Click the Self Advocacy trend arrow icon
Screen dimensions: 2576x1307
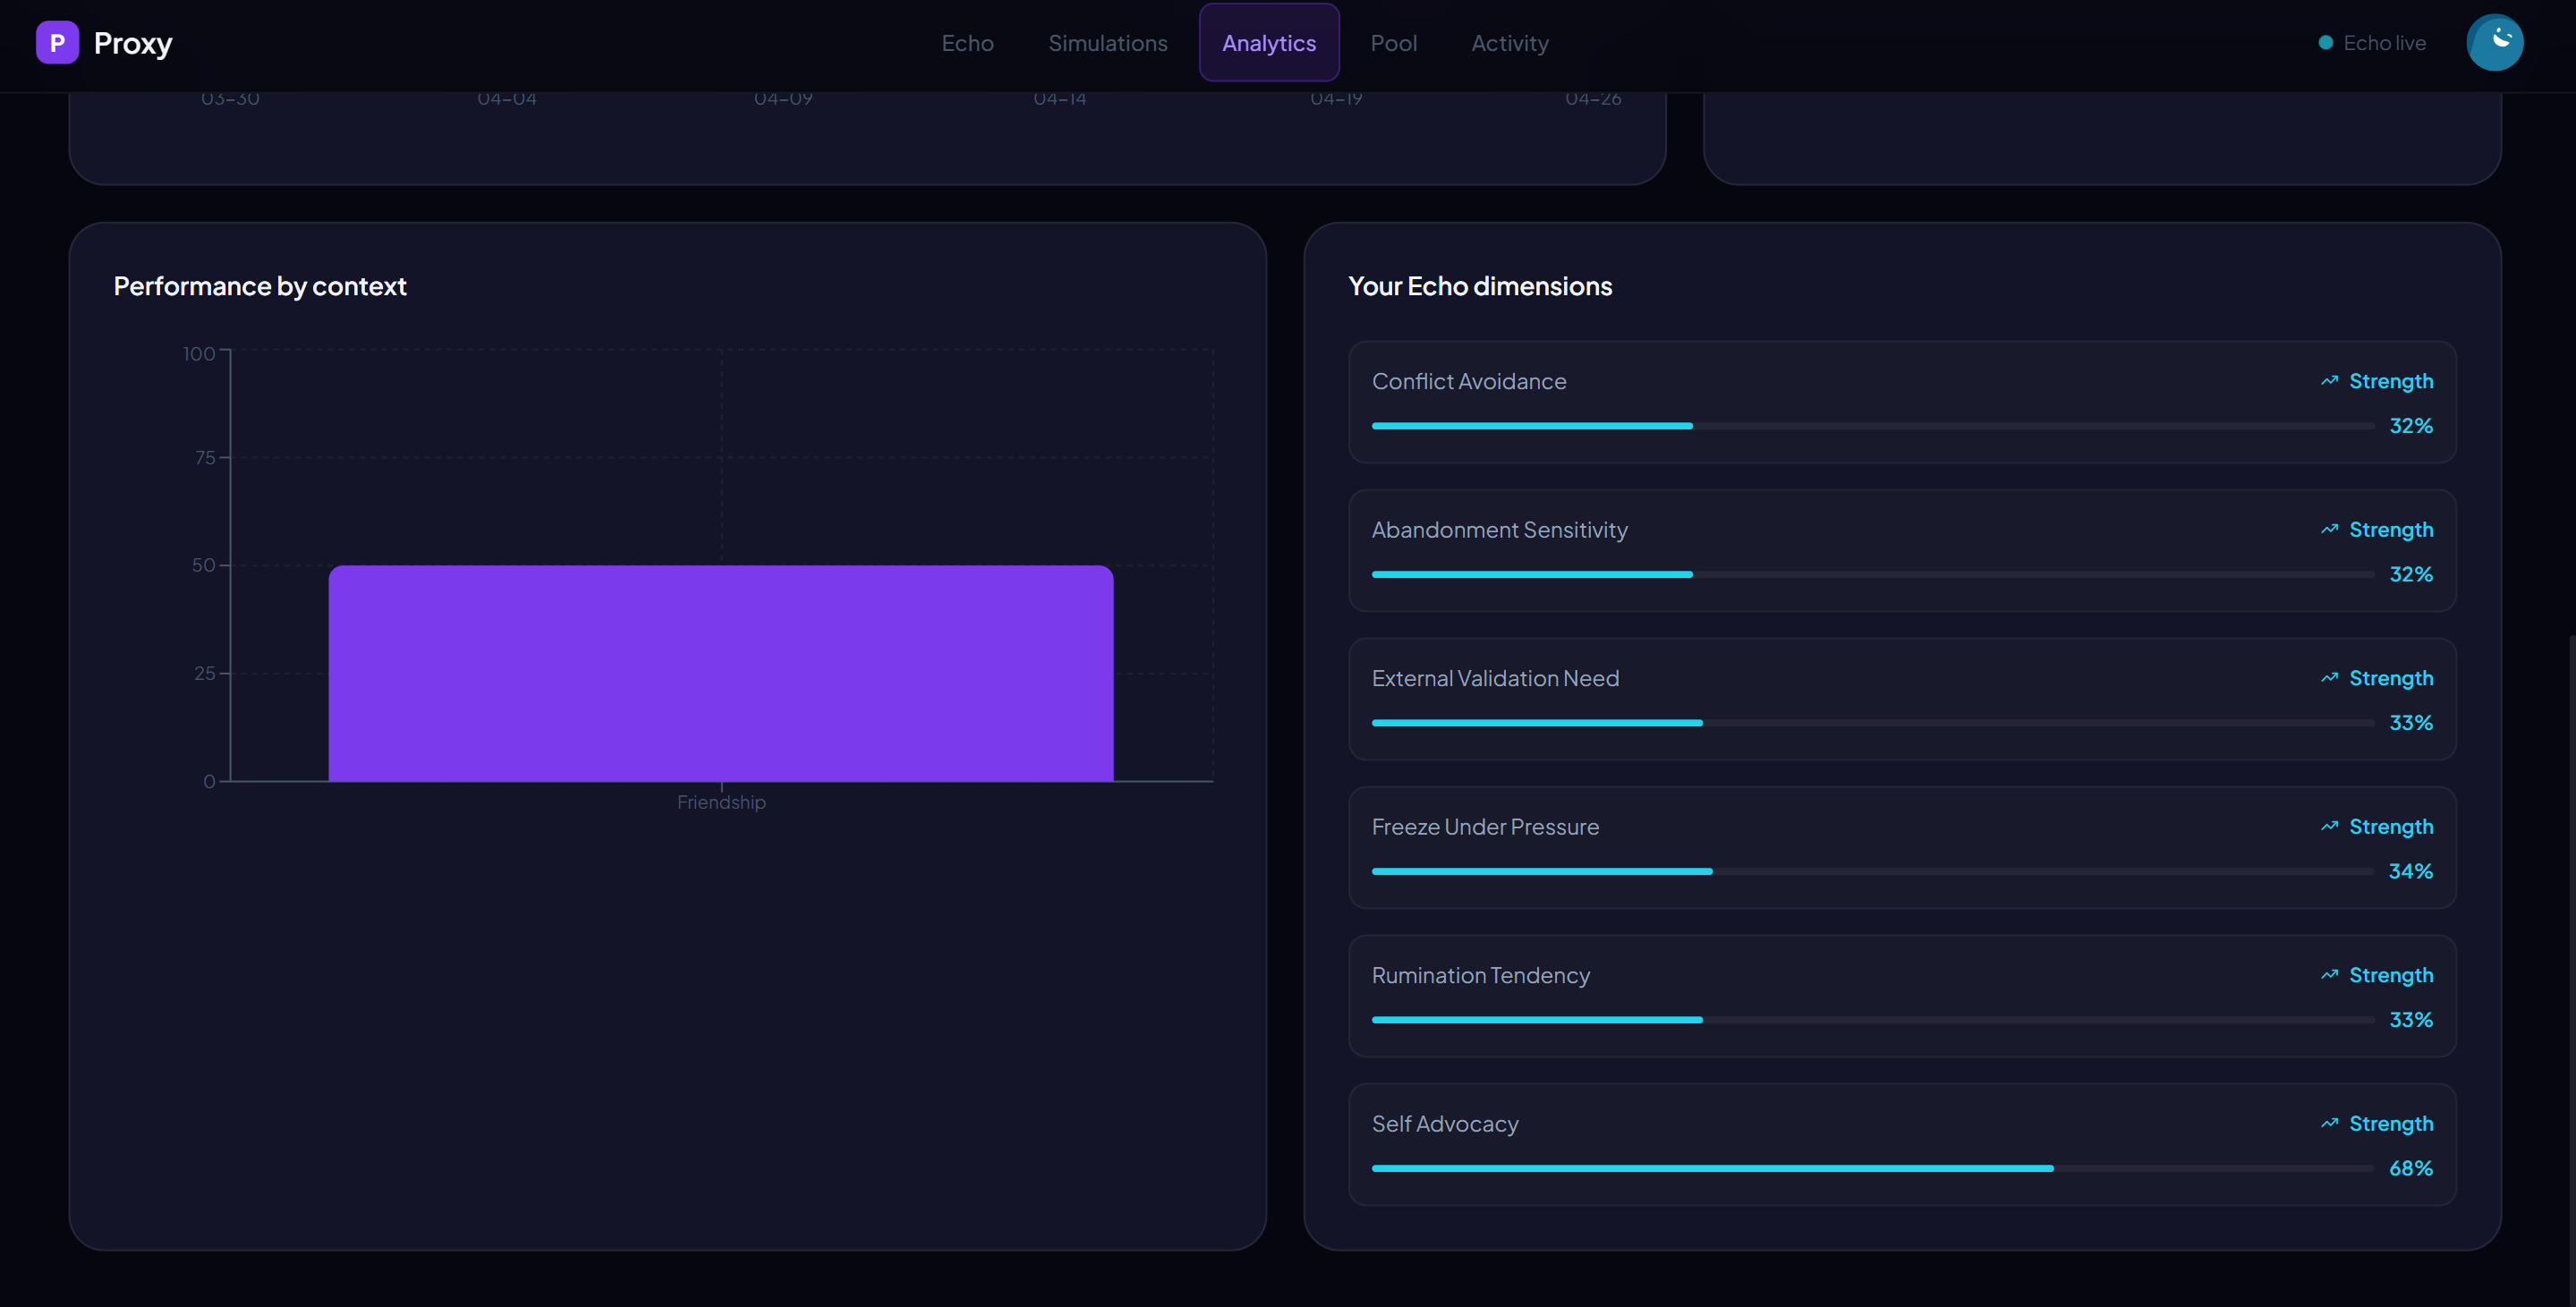pos(2329,1123)
